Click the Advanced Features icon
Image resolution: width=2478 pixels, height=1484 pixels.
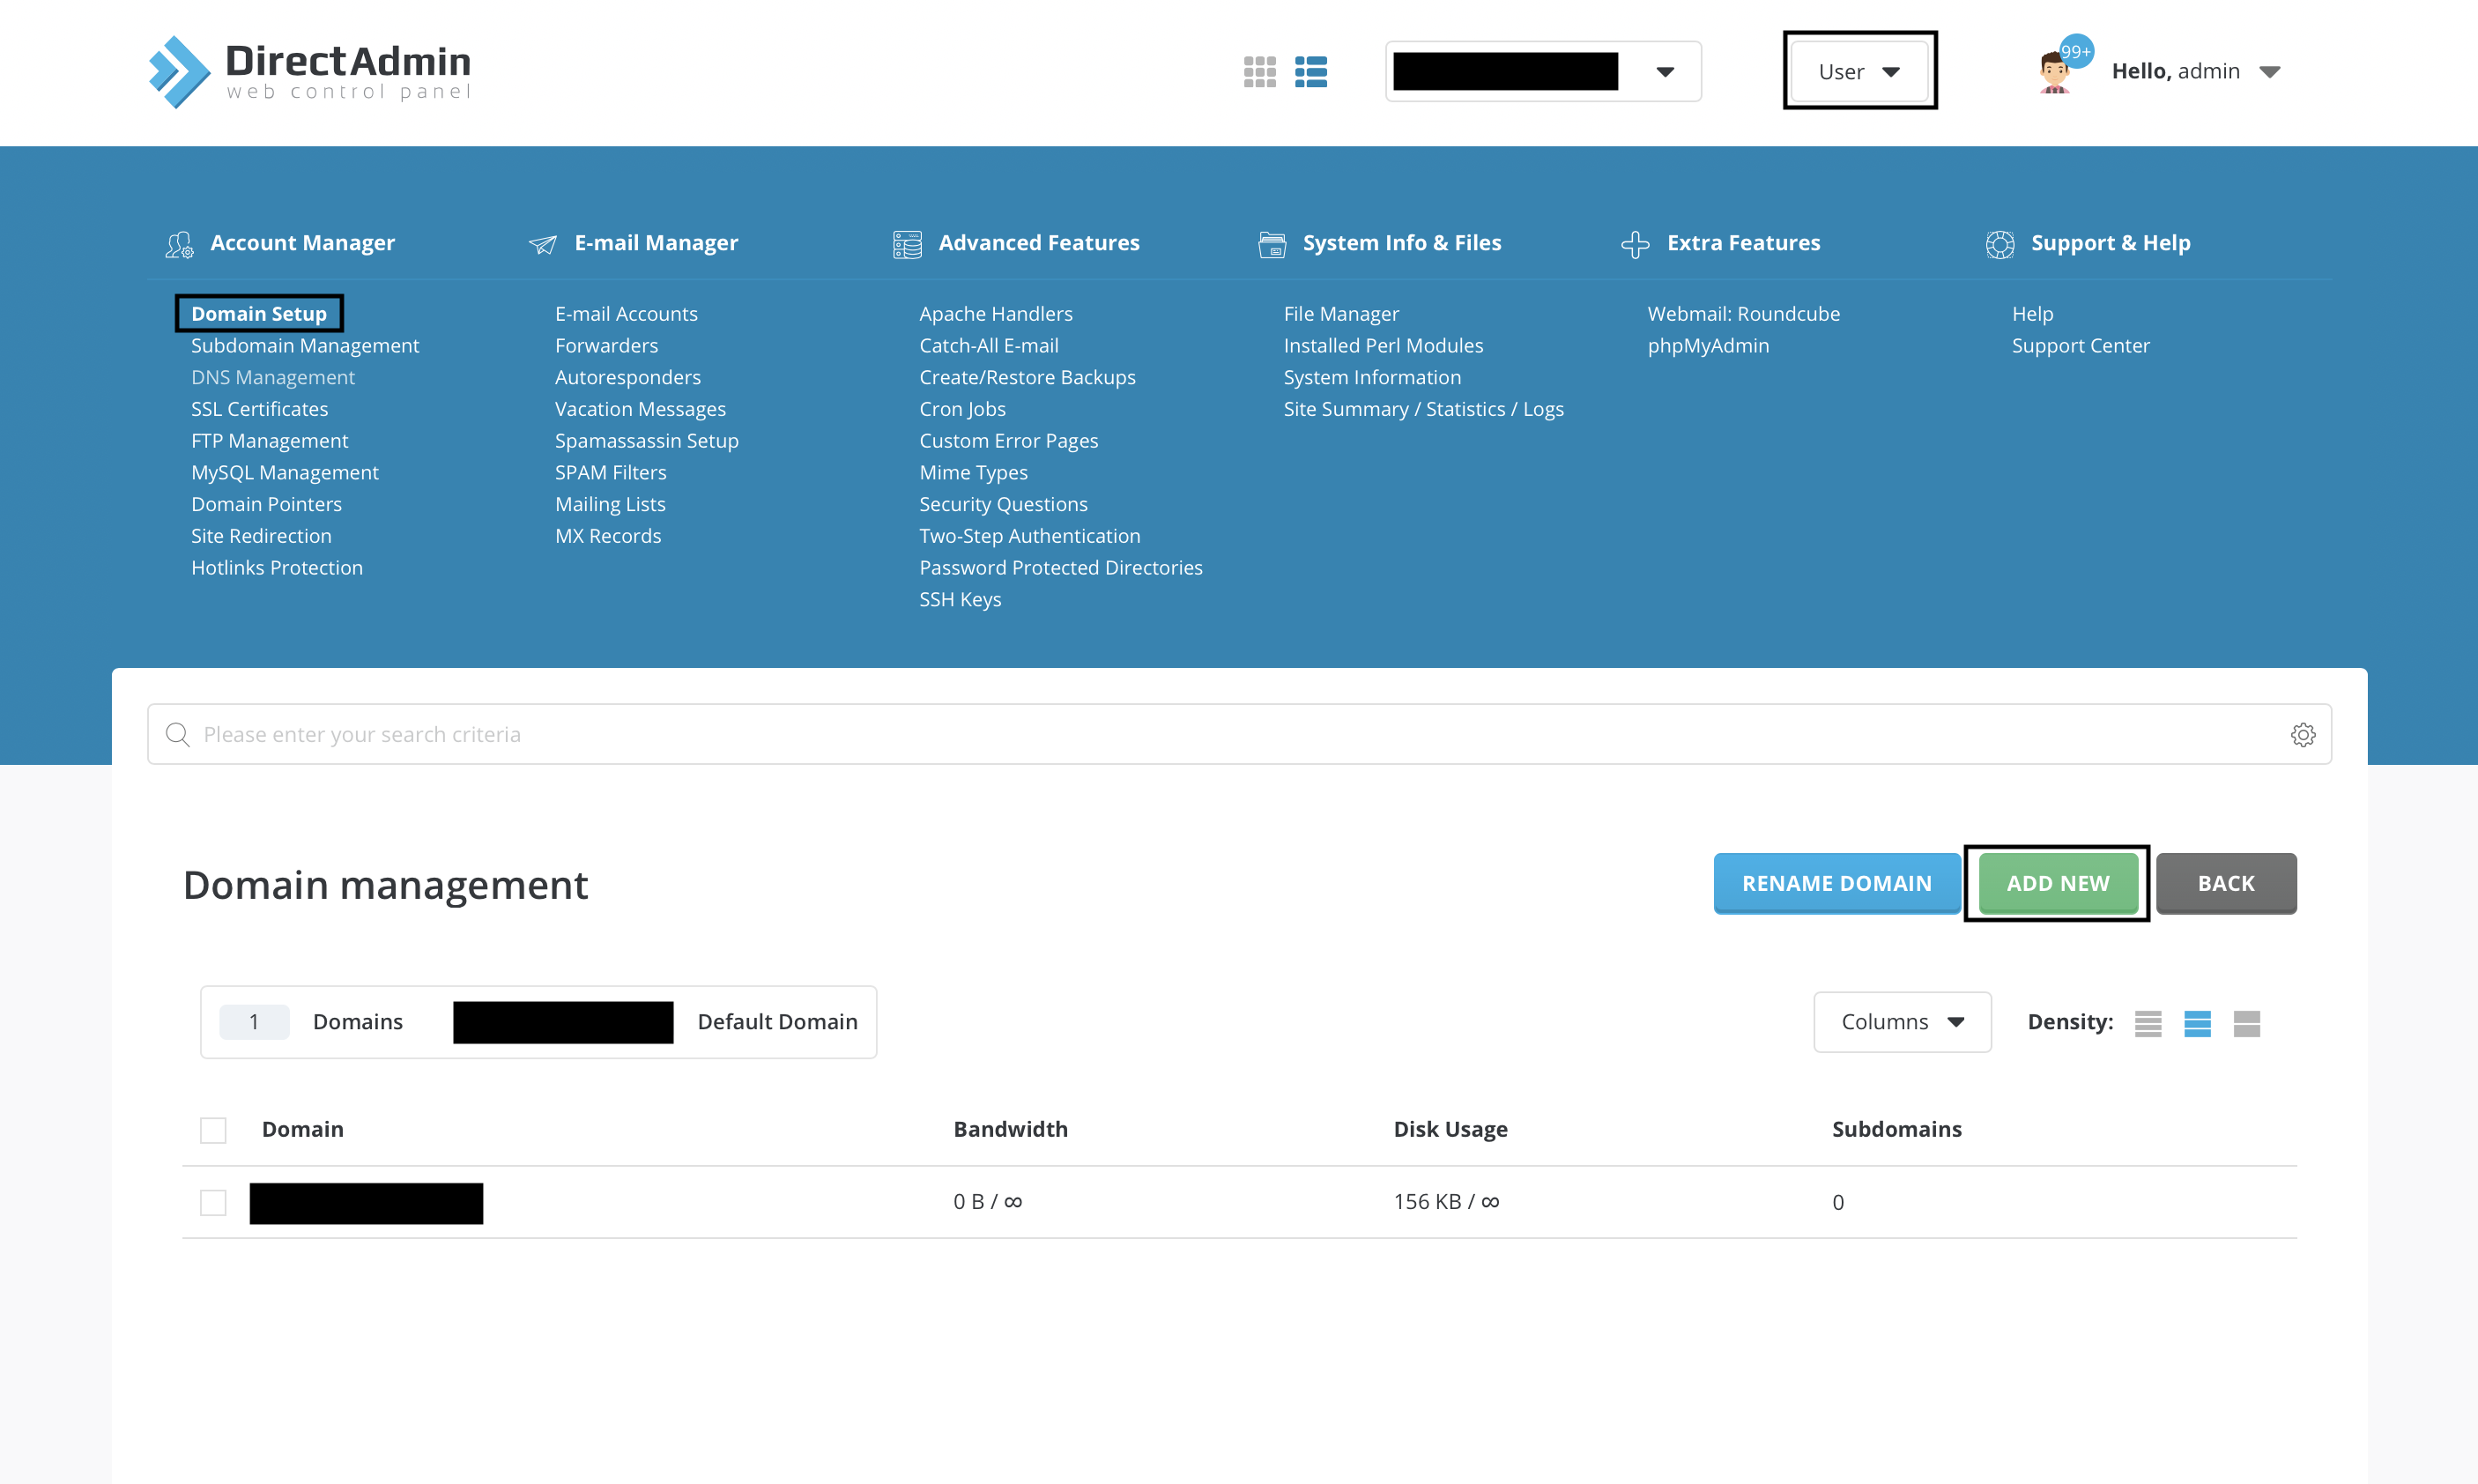907,244
